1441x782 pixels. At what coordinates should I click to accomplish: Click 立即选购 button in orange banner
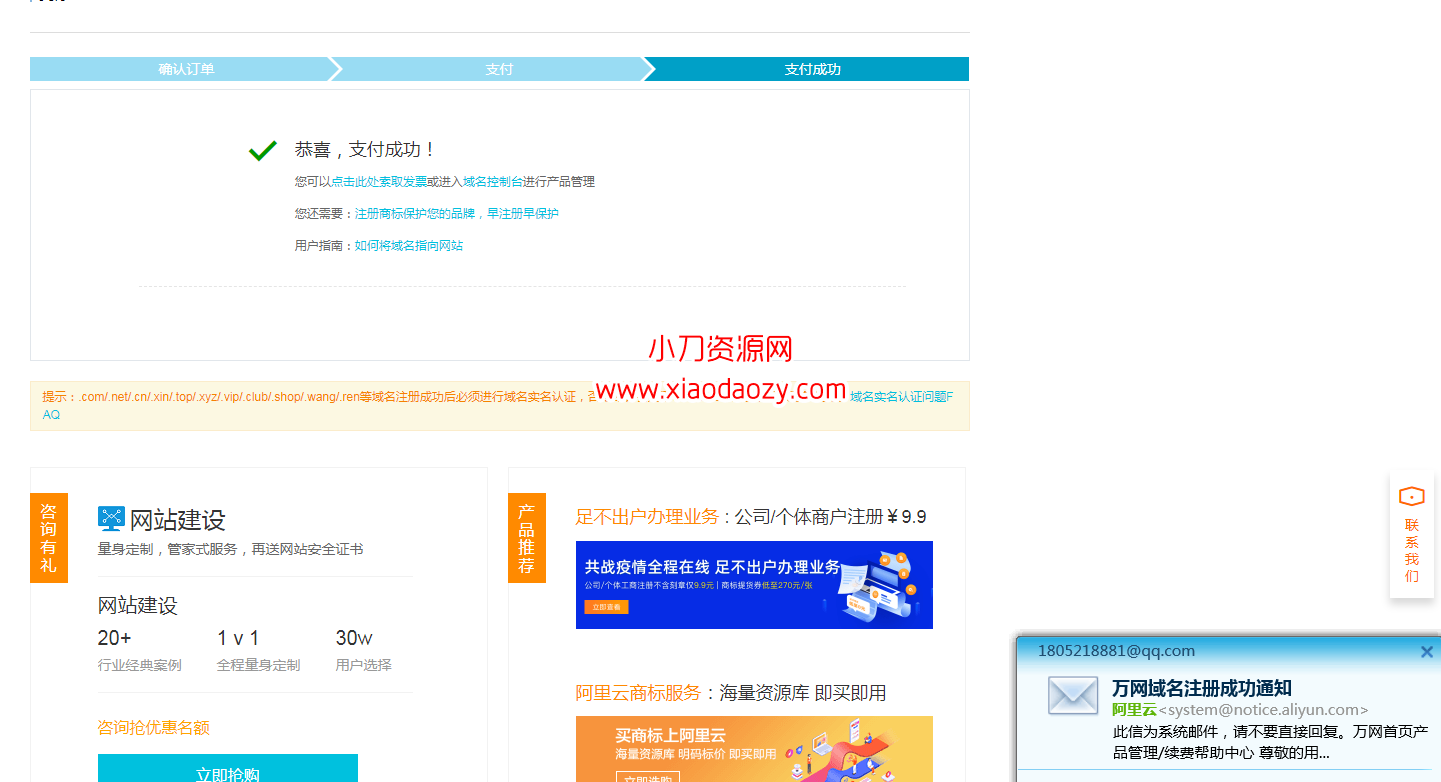point(647,777)
